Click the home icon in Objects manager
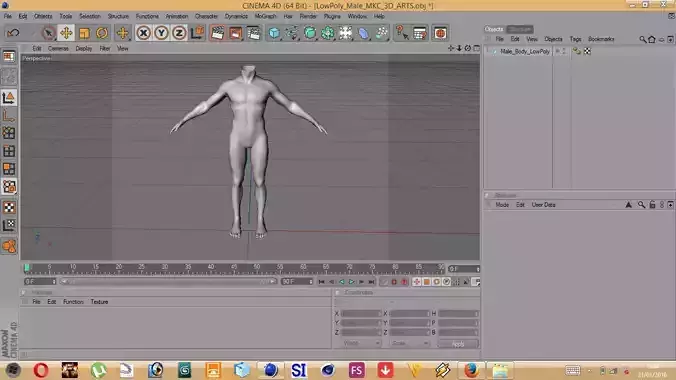The width and height of the screenshot is (676, 380). point(652,39)
